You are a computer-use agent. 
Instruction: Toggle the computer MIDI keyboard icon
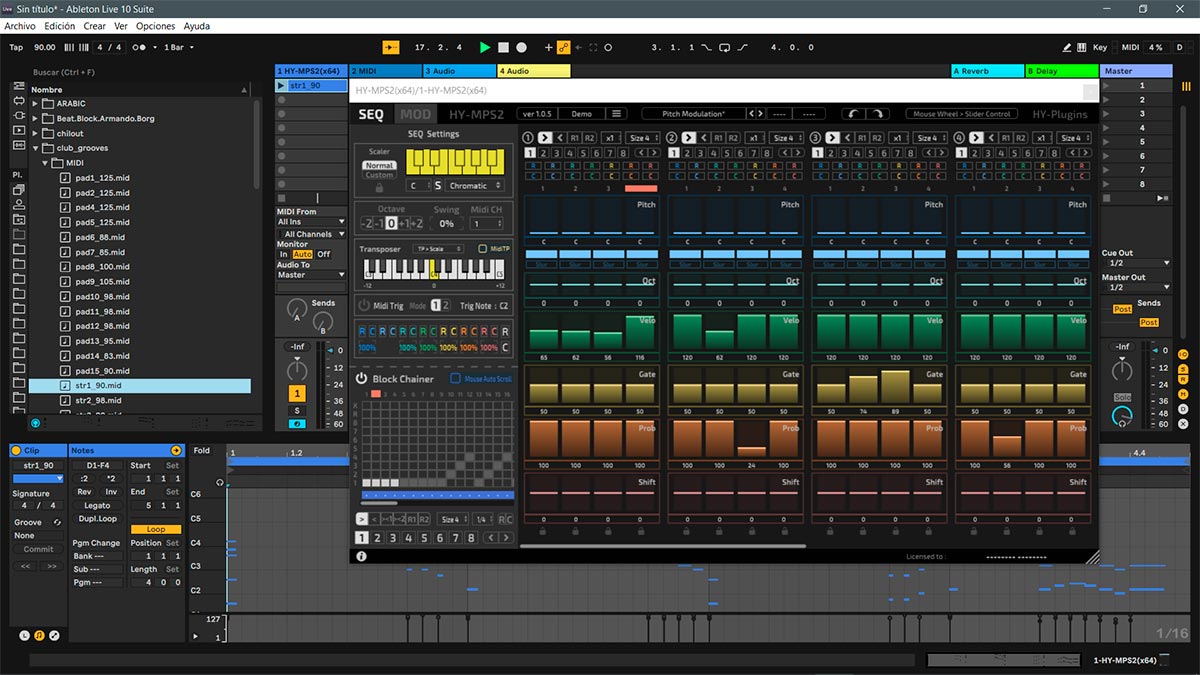(x=1082, y=47)
